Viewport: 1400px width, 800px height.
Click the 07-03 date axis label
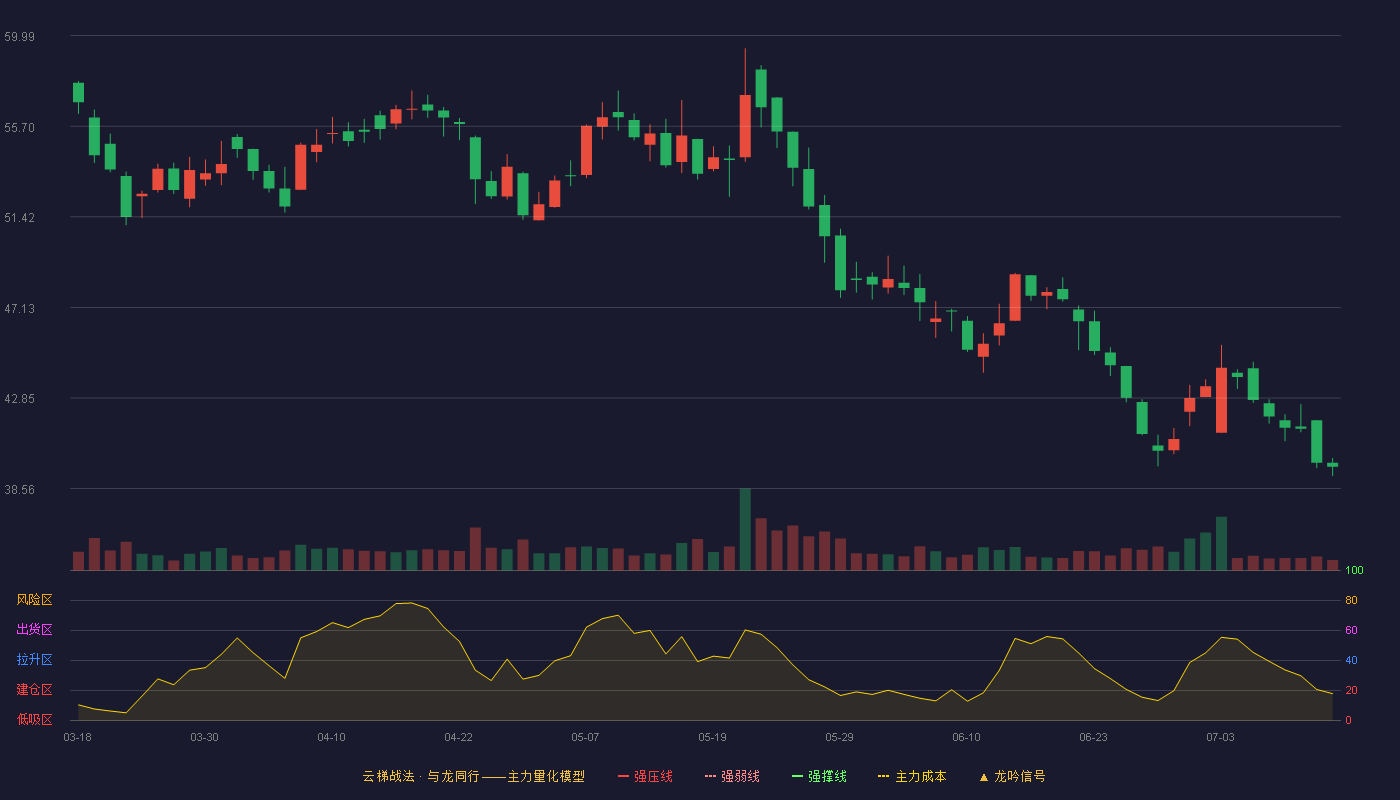click(1220, 737)
